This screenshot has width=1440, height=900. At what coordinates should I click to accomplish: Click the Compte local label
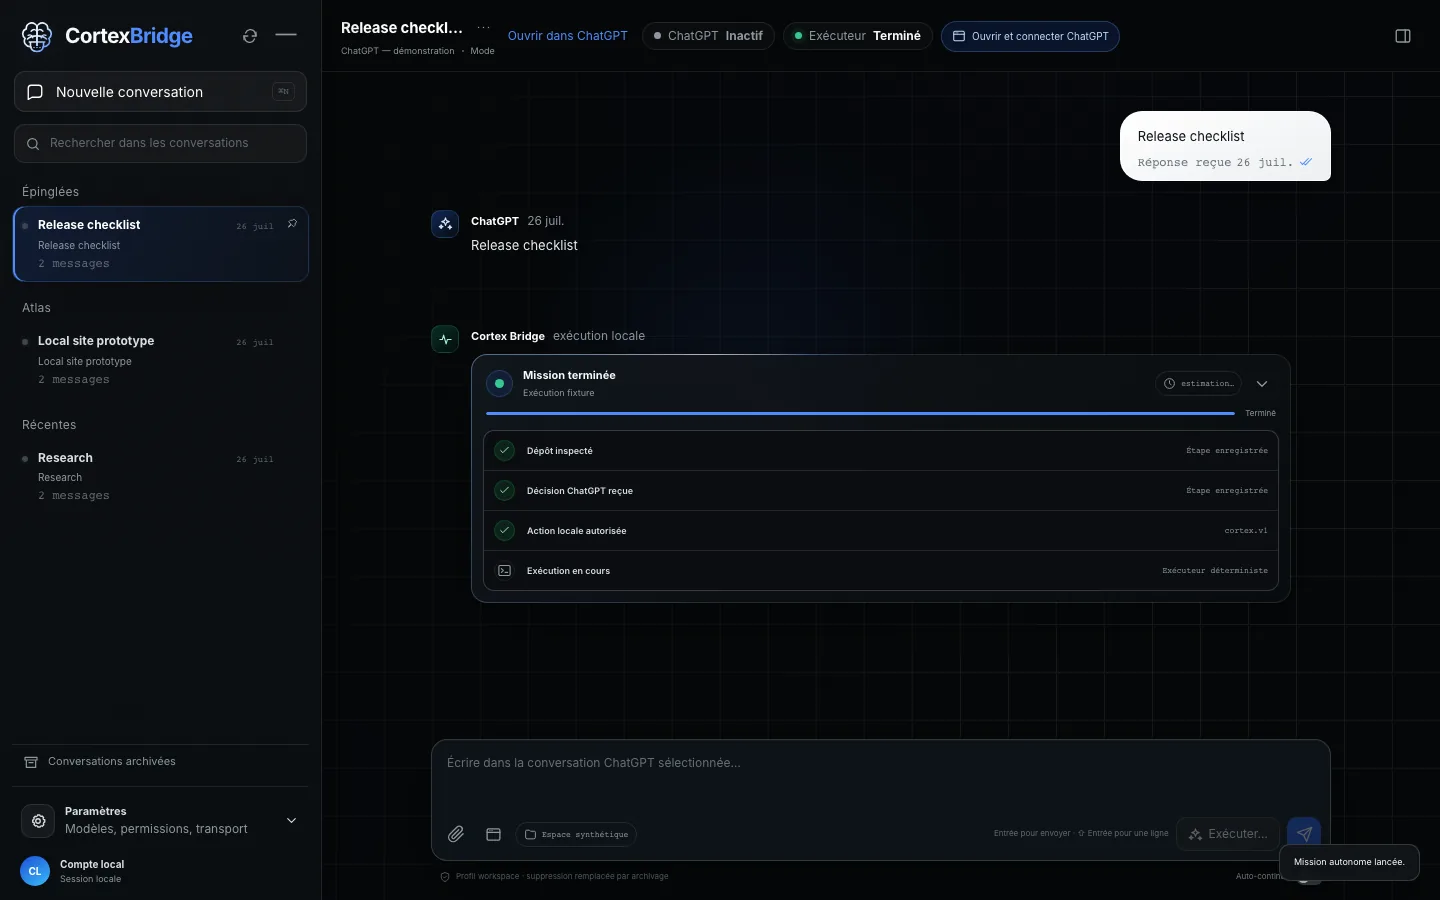92,864
